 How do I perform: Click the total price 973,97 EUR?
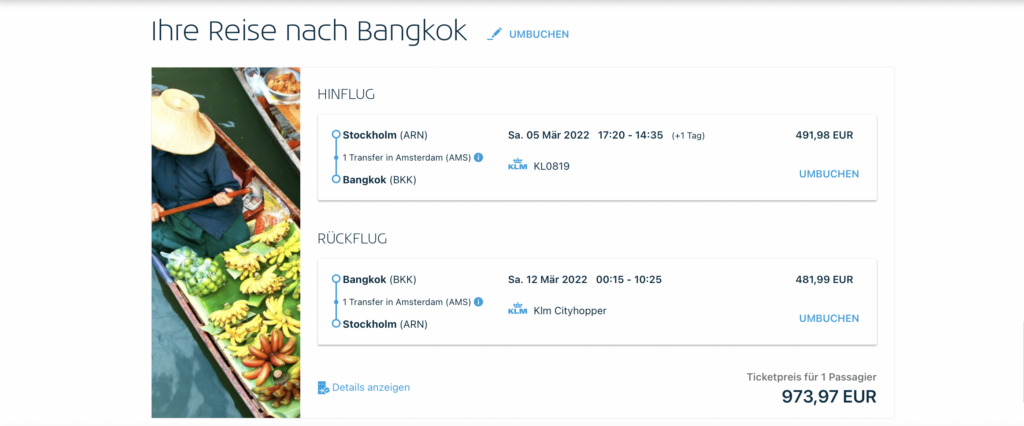point(828,397)
